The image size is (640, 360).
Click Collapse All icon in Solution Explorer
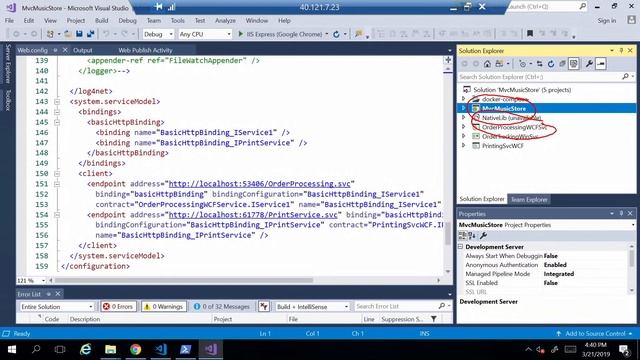point(562,64)
